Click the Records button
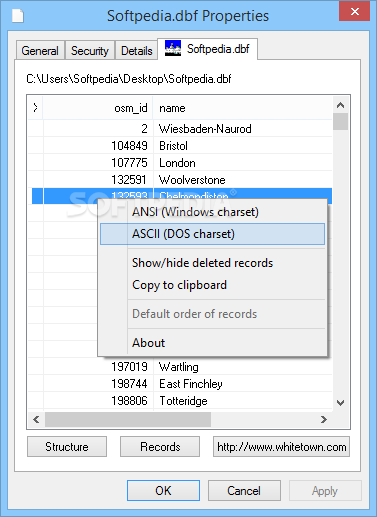377x517 pixels. (x=160, y=447)
